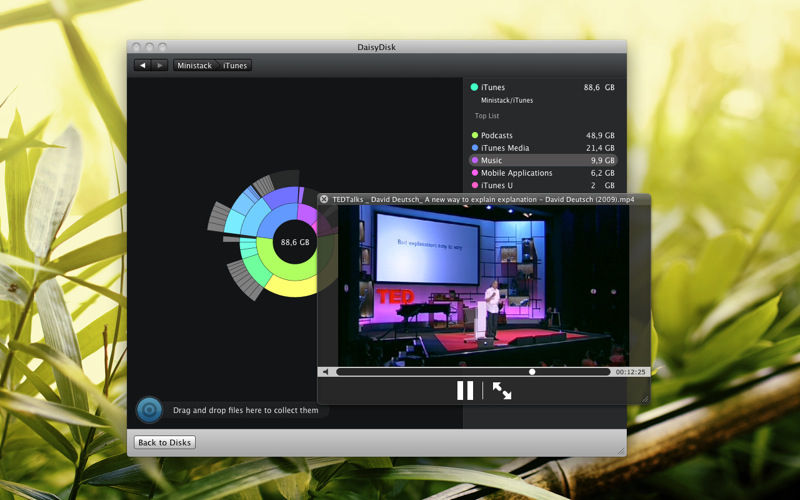
Task: Click the Top List heading
Action: tap(487, 116)
